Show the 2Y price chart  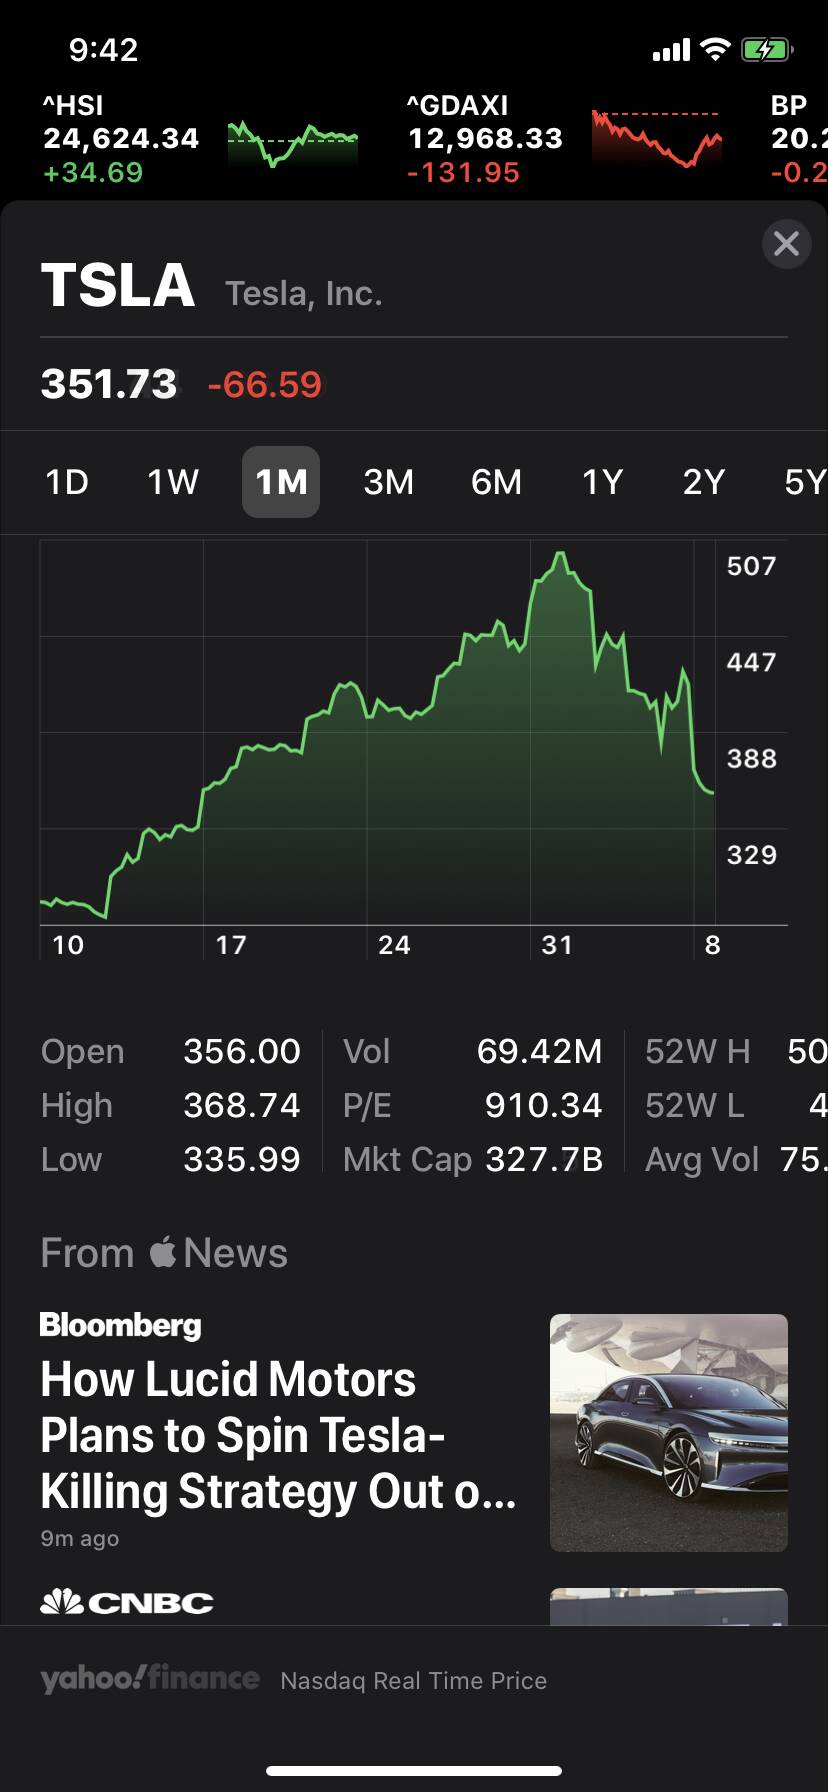pyautogui.click(x=703, y=482)
